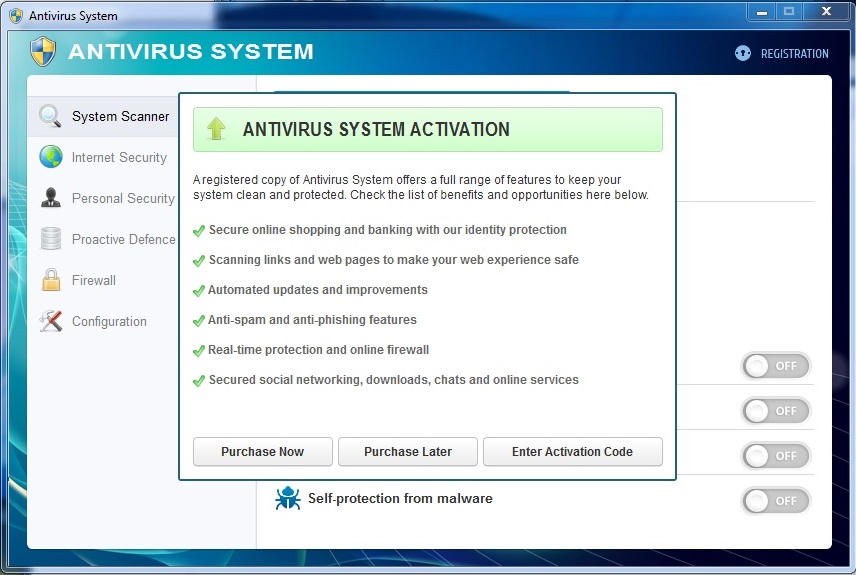Click the Proactive Defence database icon

coord(51,239)
